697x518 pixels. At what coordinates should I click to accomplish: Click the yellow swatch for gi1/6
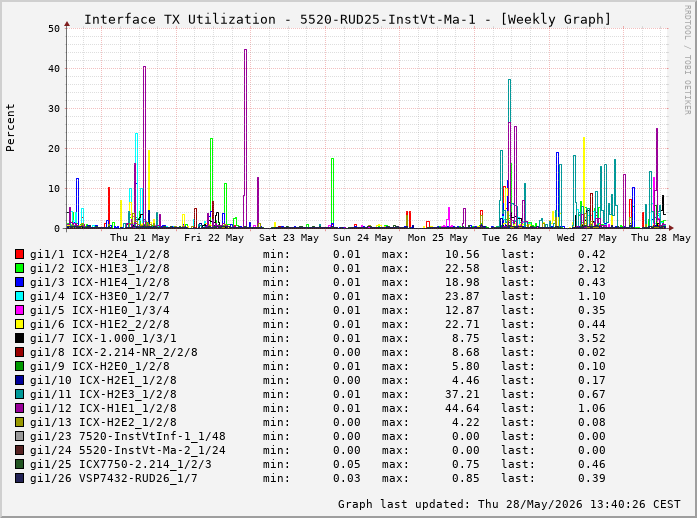tap(19, 324)
